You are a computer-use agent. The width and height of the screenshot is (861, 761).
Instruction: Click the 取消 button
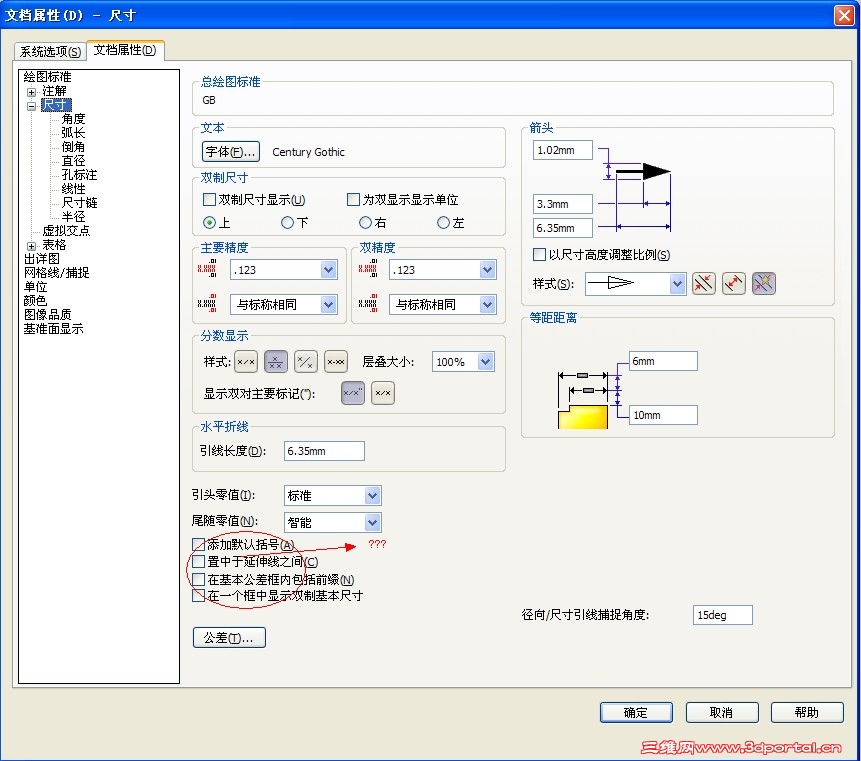722,712
